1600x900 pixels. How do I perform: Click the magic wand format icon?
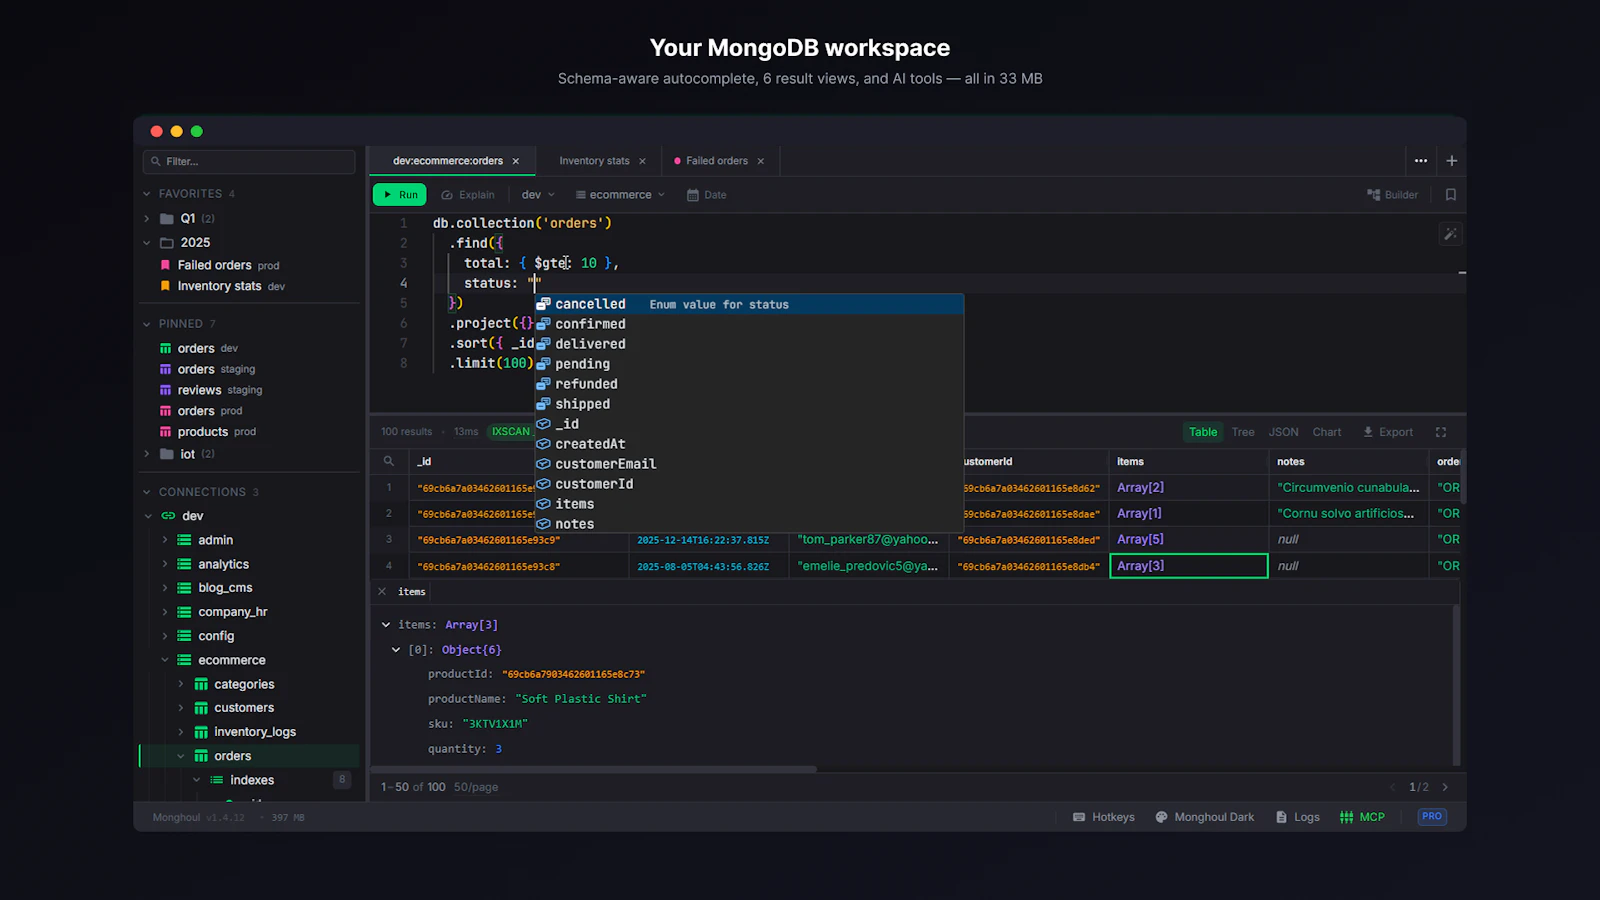coord(1450,234)
